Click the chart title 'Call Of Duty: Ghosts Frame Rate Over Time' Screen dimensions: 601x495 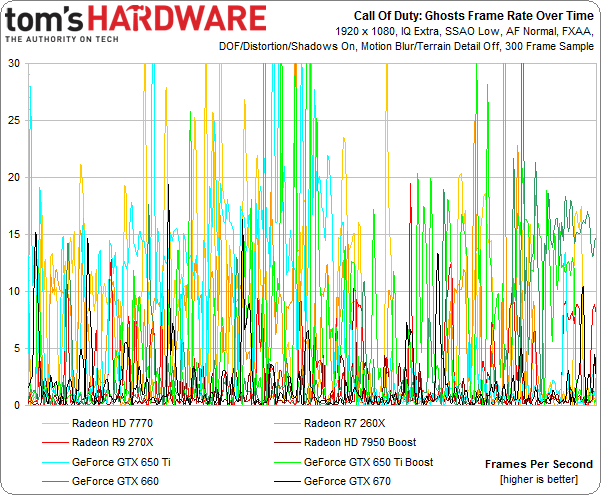[473, 16]
